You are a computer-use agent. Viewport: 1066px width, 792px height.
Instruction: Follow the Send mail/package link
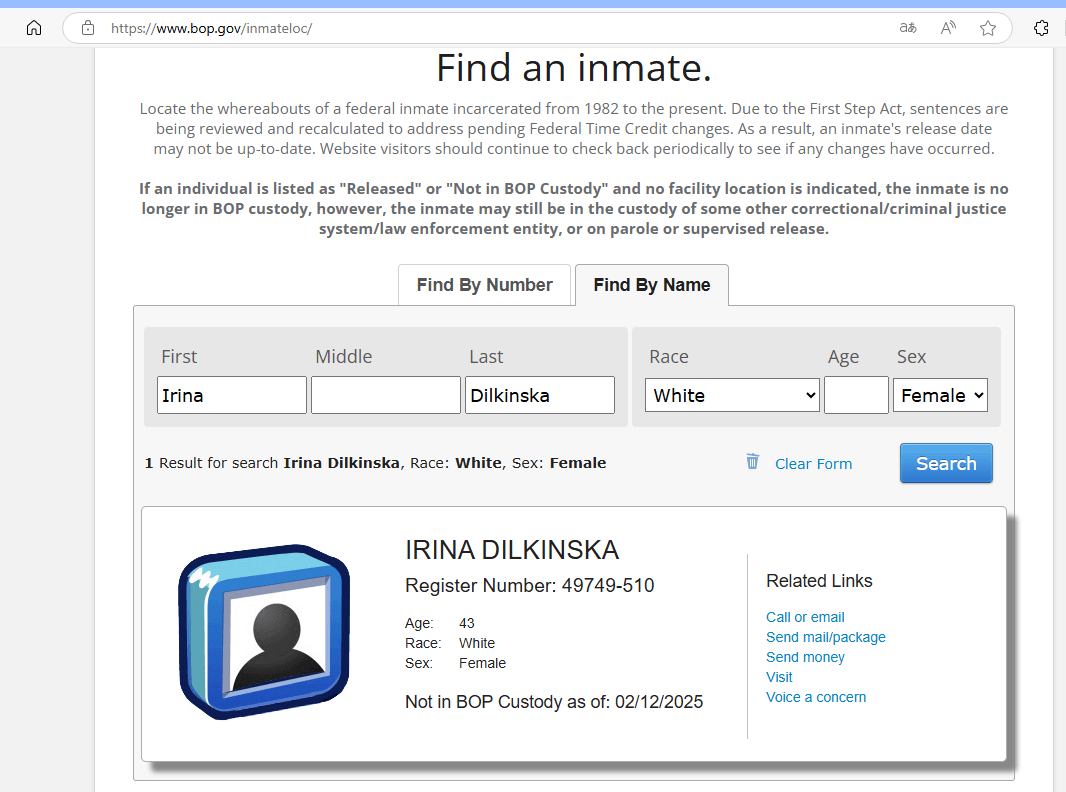(x=825, y=637)
